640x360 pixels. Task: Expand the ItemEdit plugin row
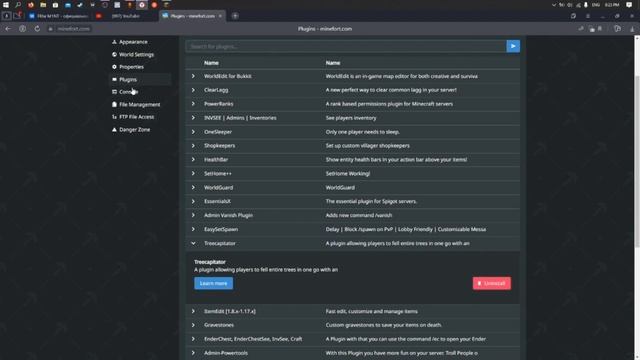[x=193, y=311]
